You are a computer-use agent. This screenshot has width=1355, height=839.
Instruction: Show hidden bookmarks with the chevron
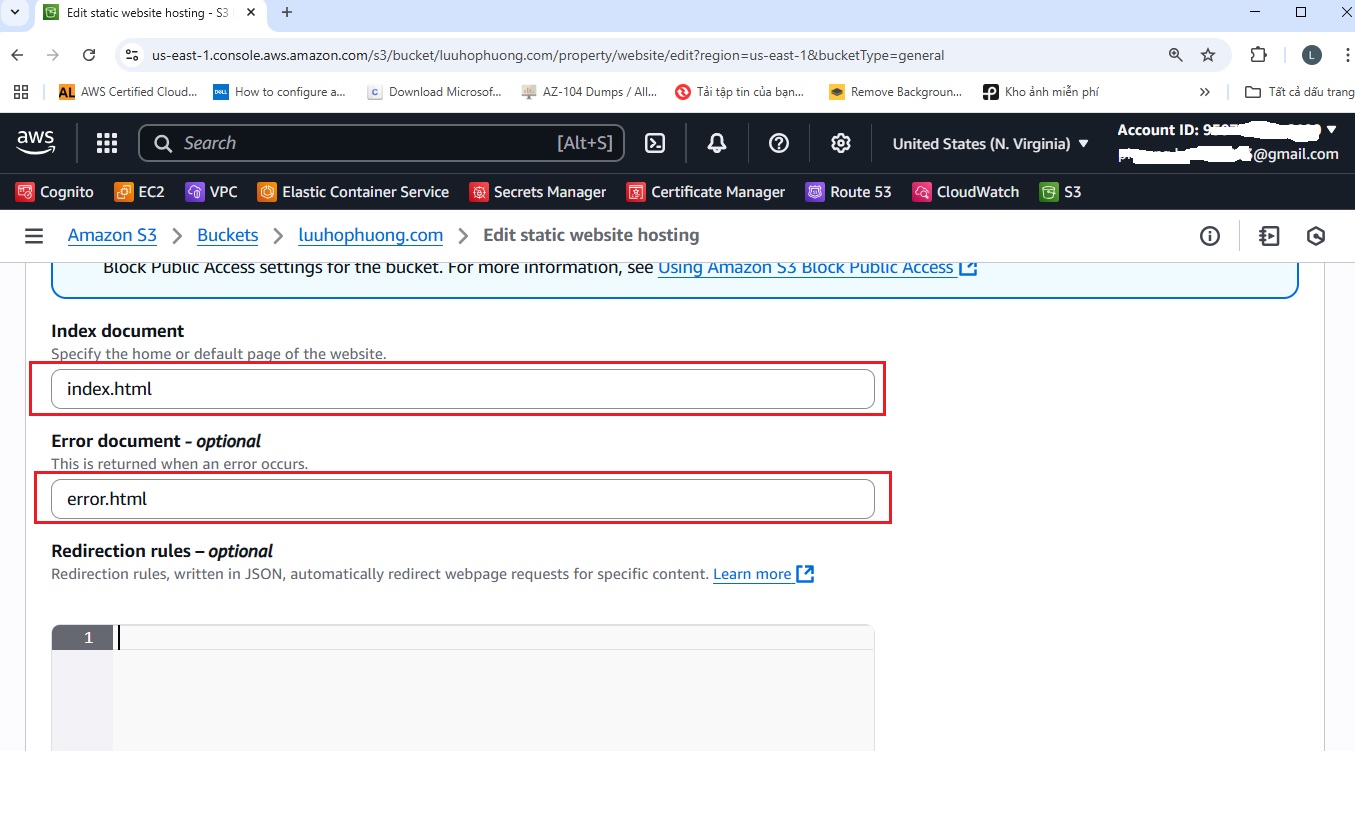[1205, 92]
